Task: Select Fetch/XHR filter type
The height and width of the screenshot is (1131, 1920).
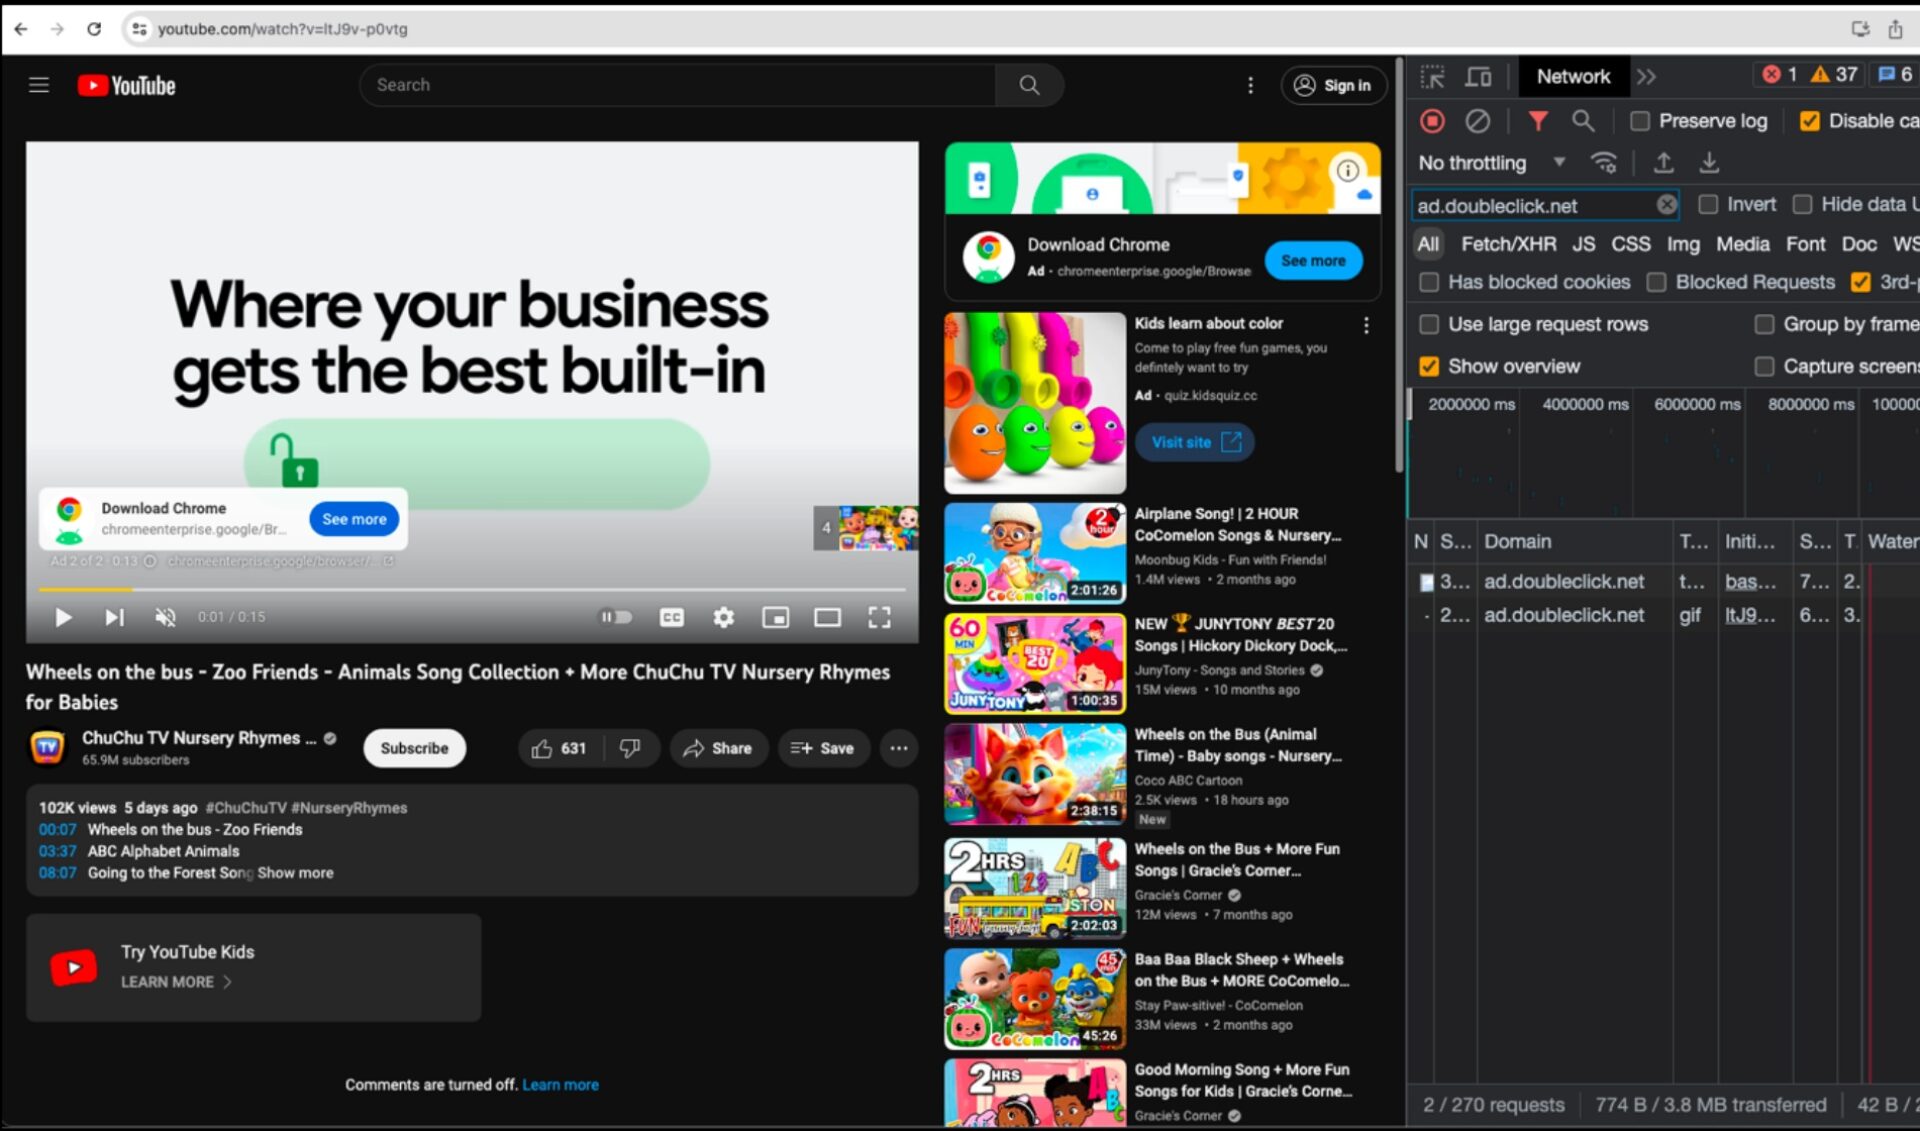Action: [x=1507, y=244]
